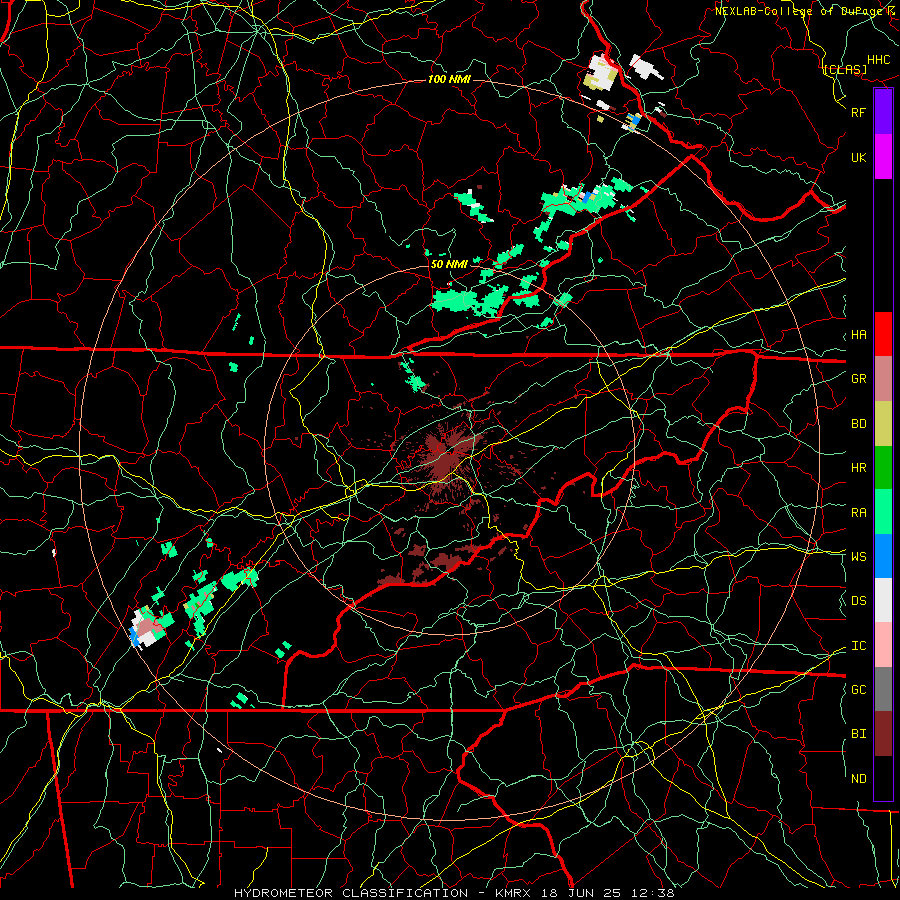This screenshot has height=900, width=900.
Task: Click the BI legend label
Action: 859,734
